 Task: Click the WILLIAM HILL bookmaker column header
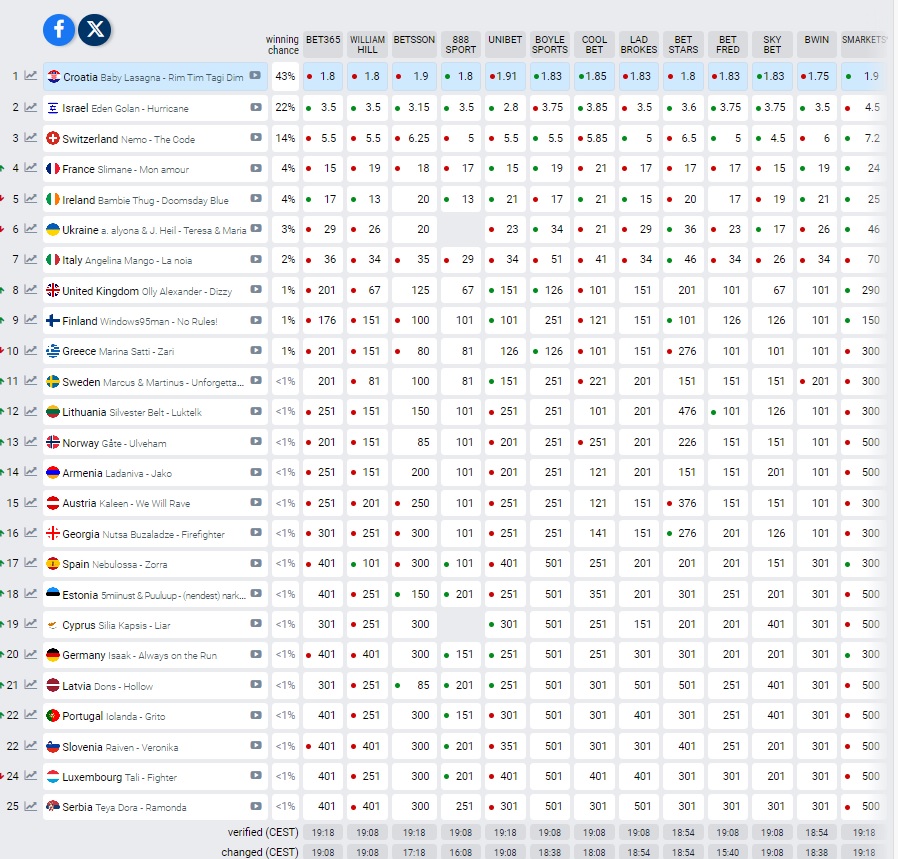(x=367, y=44)
